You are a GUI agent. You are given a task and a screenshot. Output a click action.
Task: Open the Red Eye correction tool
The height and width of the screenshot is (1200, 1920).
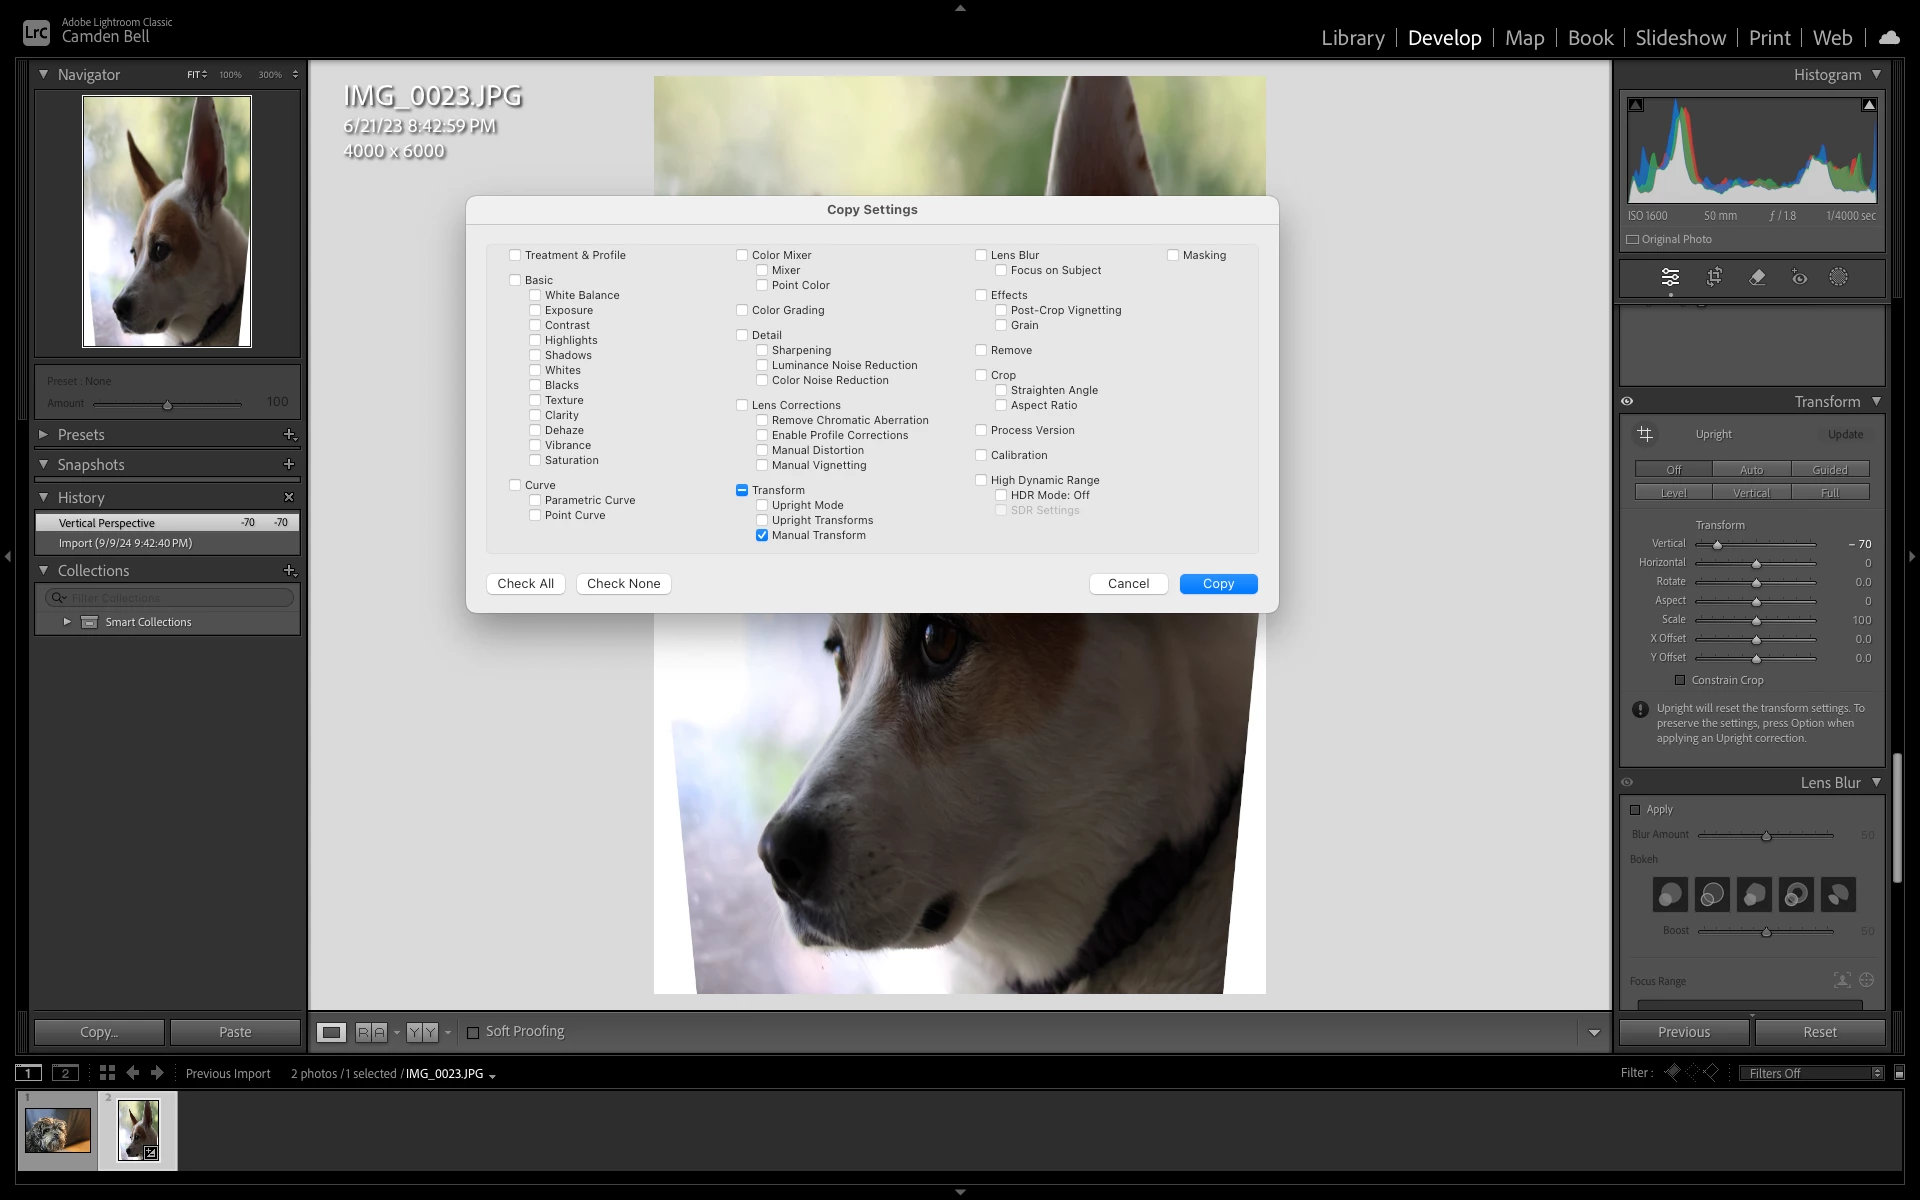1799,277
